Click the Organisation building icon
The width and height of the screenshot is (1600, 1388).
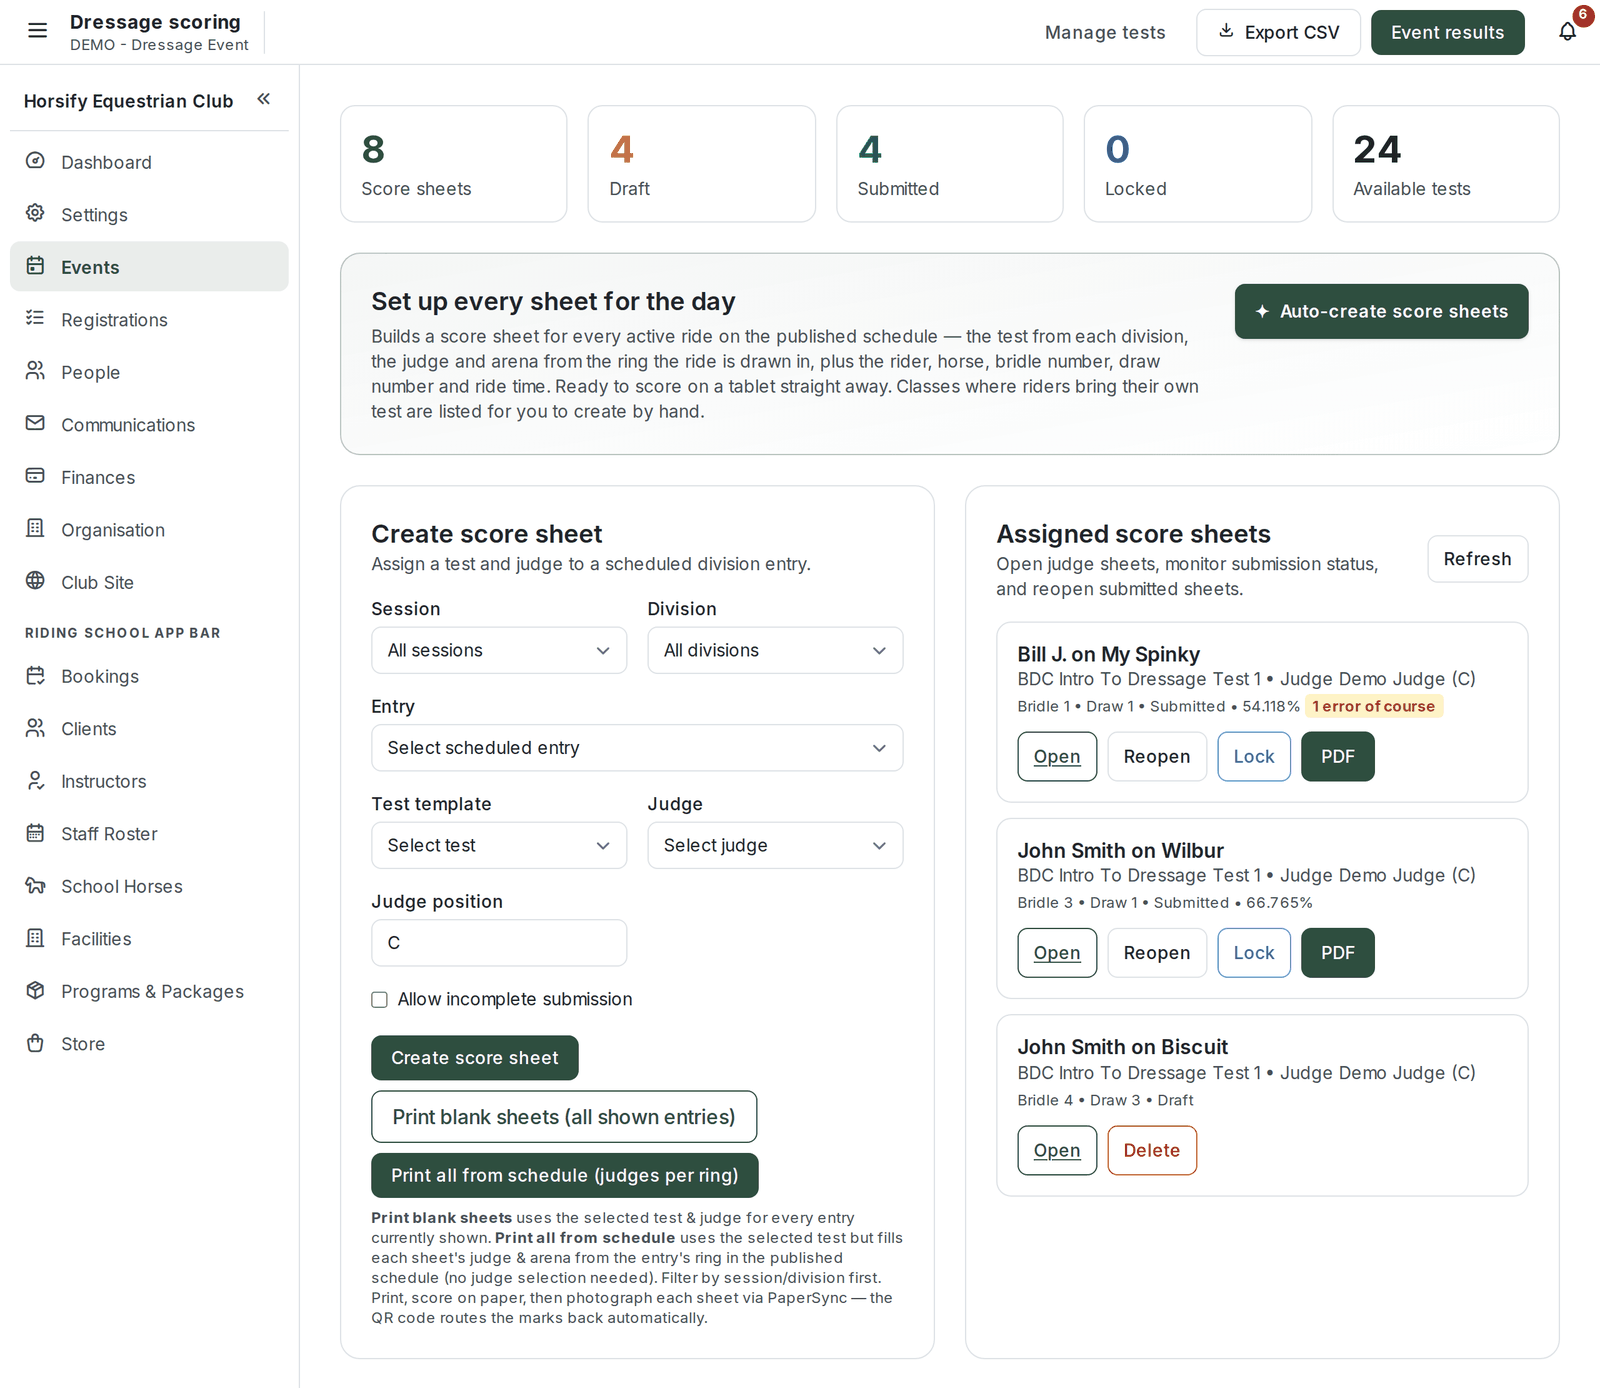coord(35,528)
